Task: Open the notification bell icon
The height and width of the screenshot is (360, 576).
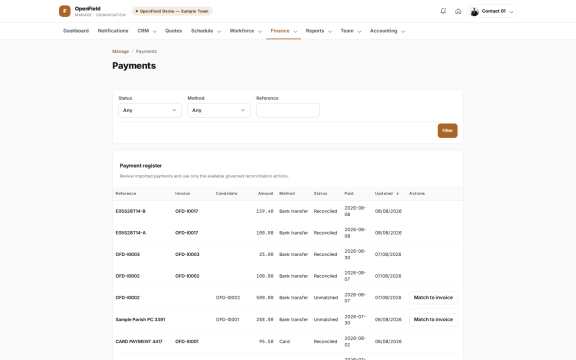Action: pos(443,11)
